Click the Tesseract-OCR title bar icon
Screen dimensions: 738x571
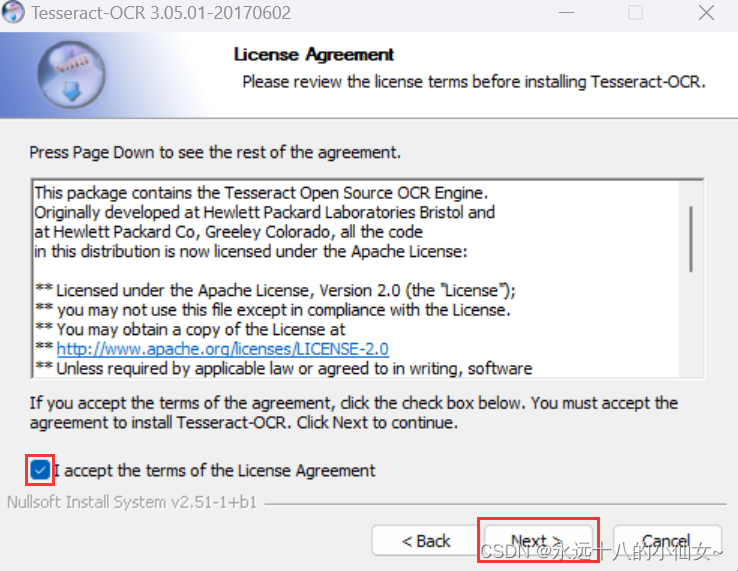tap(15, 15)
